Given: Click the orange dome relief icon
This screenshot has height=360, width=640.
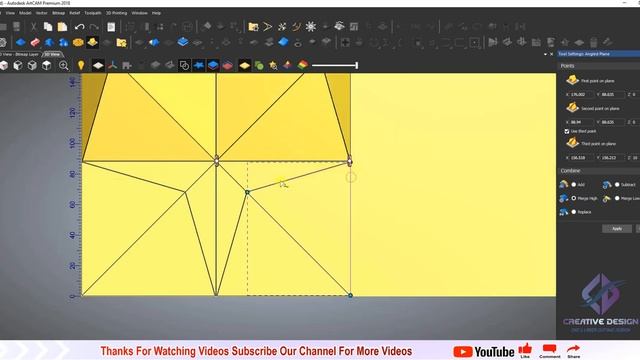Looking at the screenshot, I should pos(78,42).
